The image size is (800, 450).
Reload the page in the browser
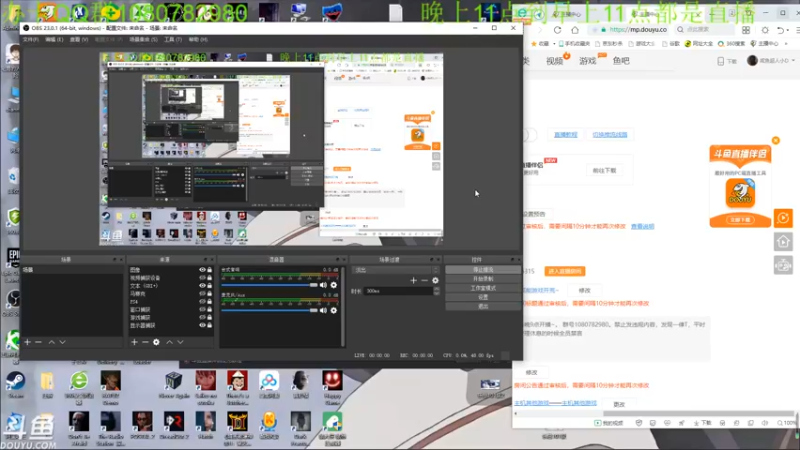click(557, 30)
